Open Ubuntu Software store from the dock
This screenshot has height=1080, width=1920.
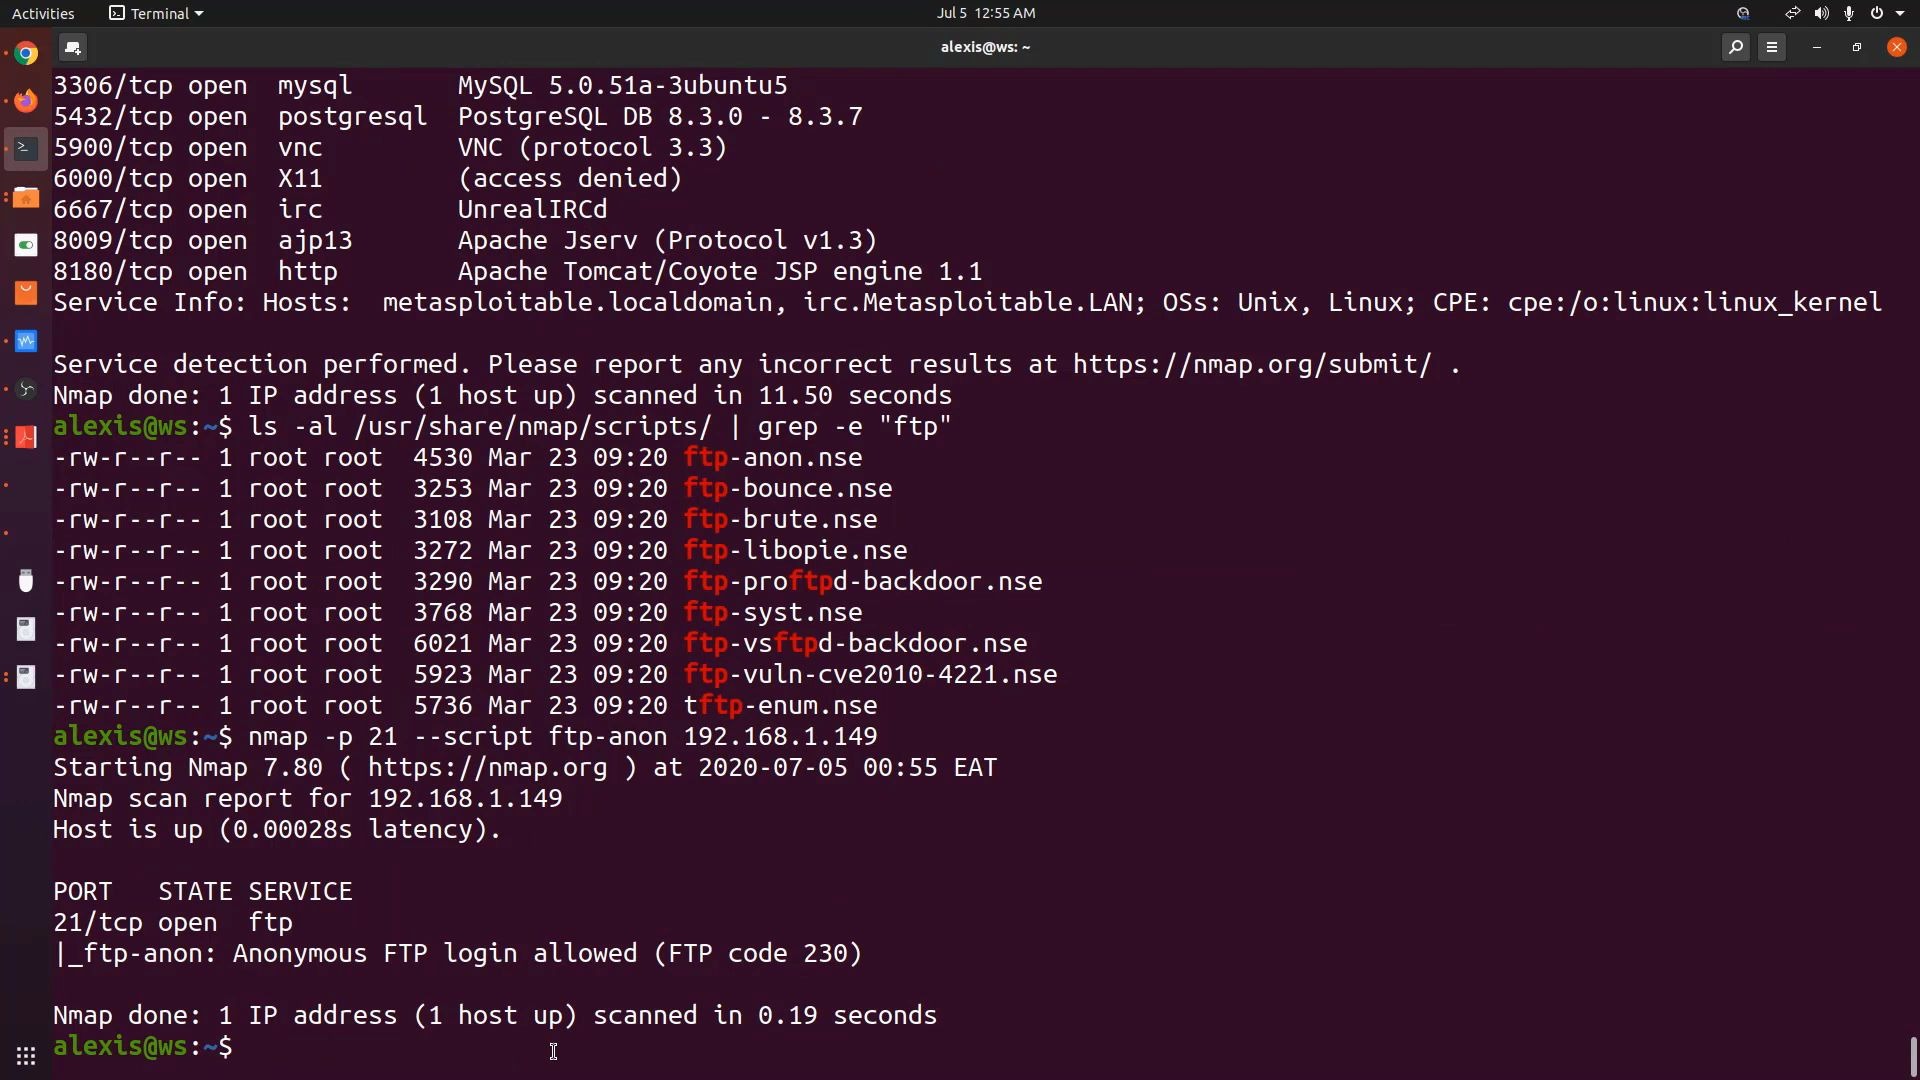tap(26, 292)
